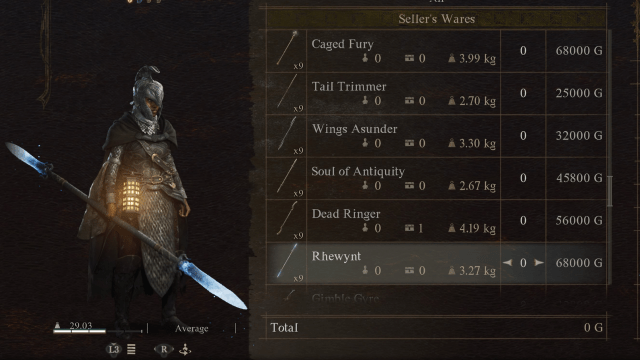This screenshot has height=360, width=640.
Task: Click the list lines icon beside L3
Action: coord(131,349)
